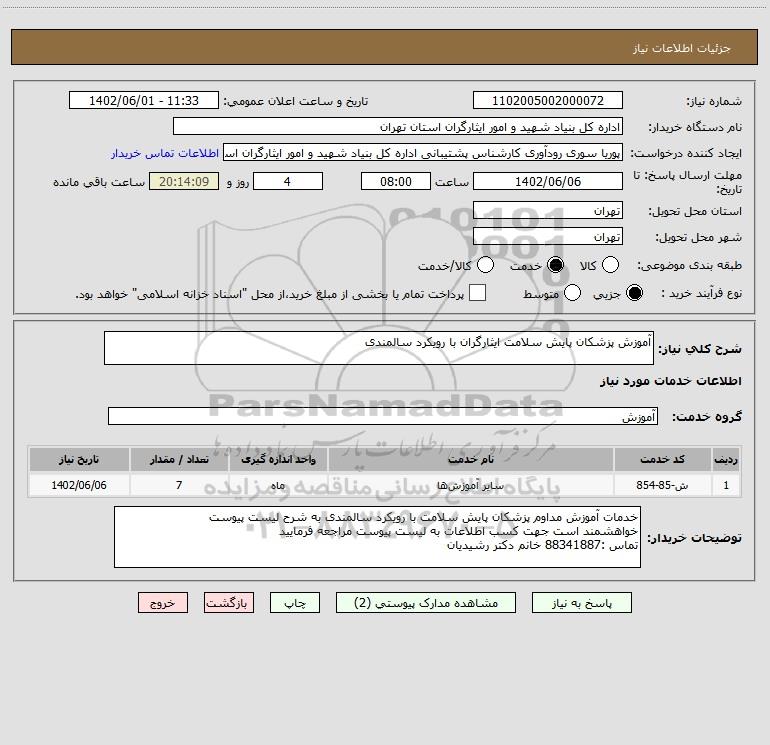
Task: Open مشاهده مدارک پیوستی (2) button
Action: [x=426, y=603]
